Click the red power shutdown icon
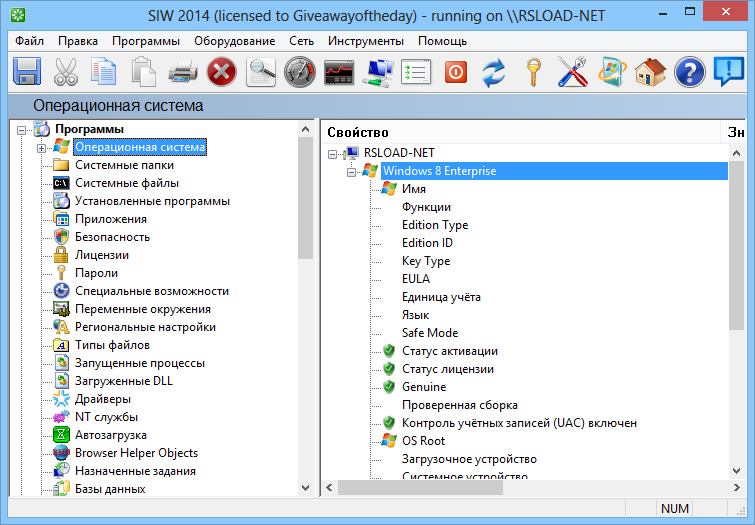 pyautogui.click(x=456, y=72)
